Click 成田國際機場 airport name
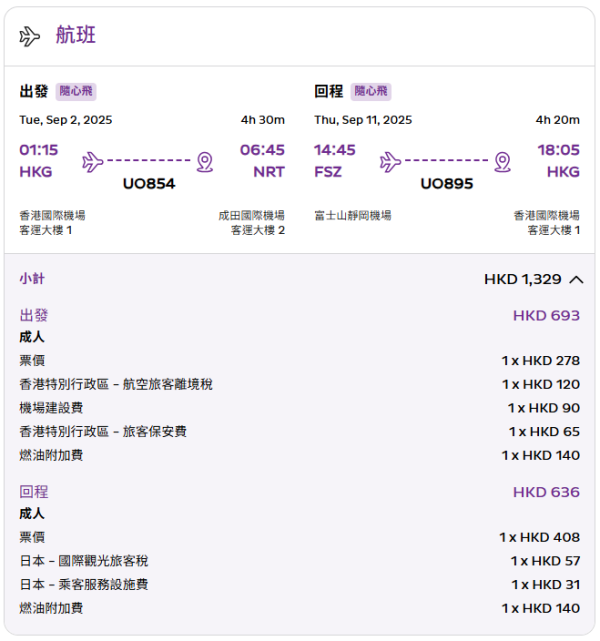Image resolution: width=600 pixels, height=641 pixels. [x=251, y=215]
